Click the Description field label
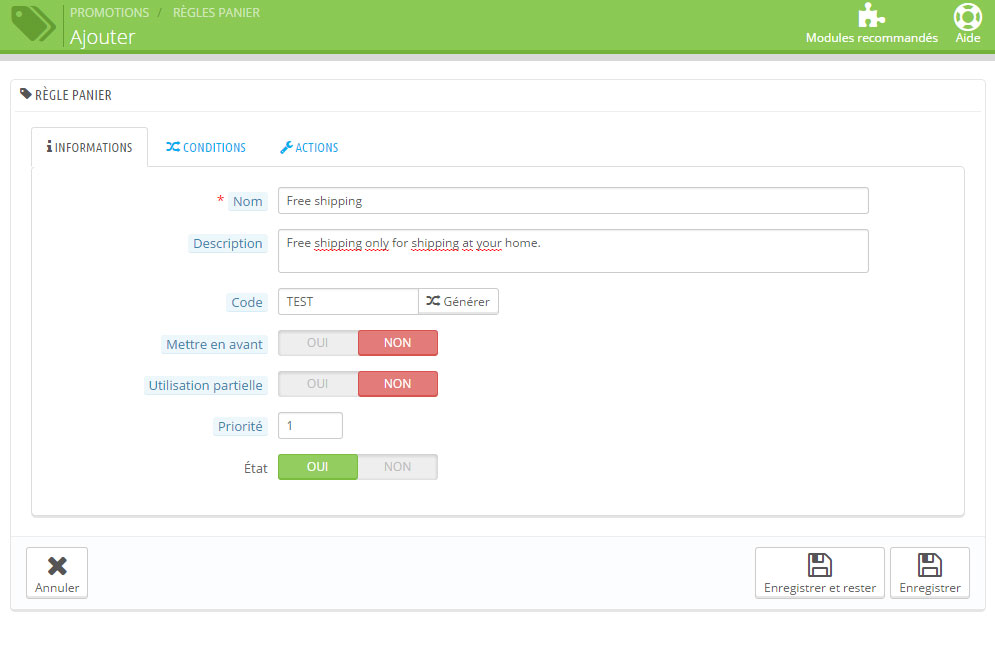Screen dimensions: 995x656 click(x=228, y=244)
